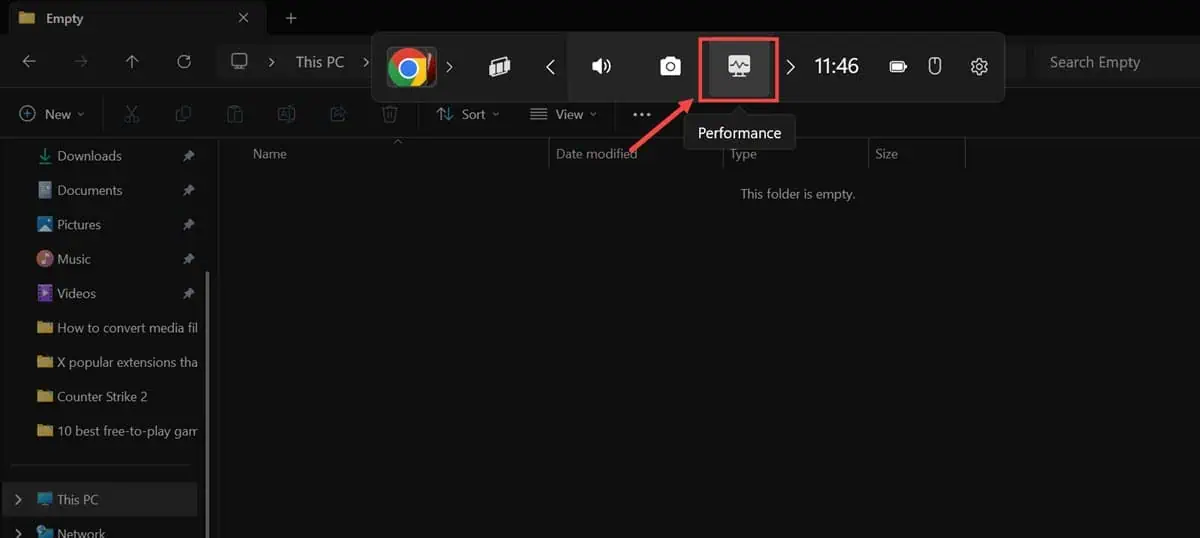Unpin Pictures using its pin icon
This screenshot has width=1200, height=538.
(188, 224)
